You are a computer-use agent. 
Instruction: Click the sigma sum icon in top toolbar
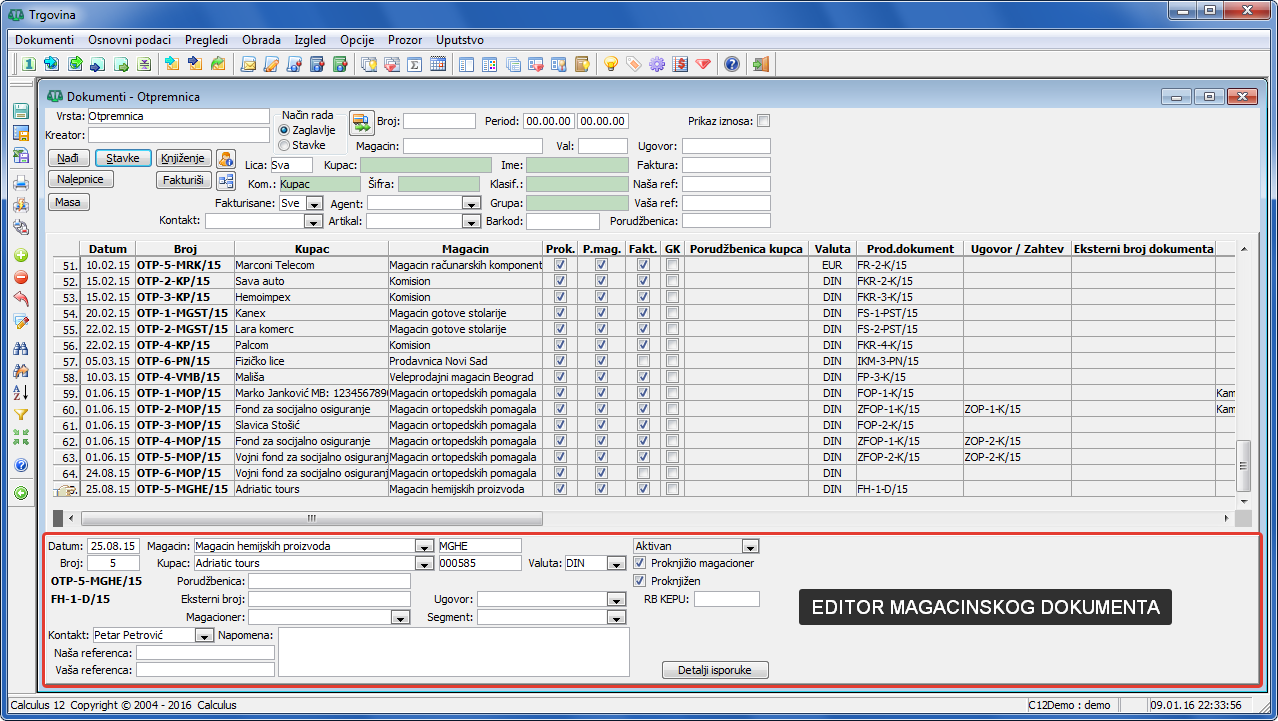click(x=415, y=65)
